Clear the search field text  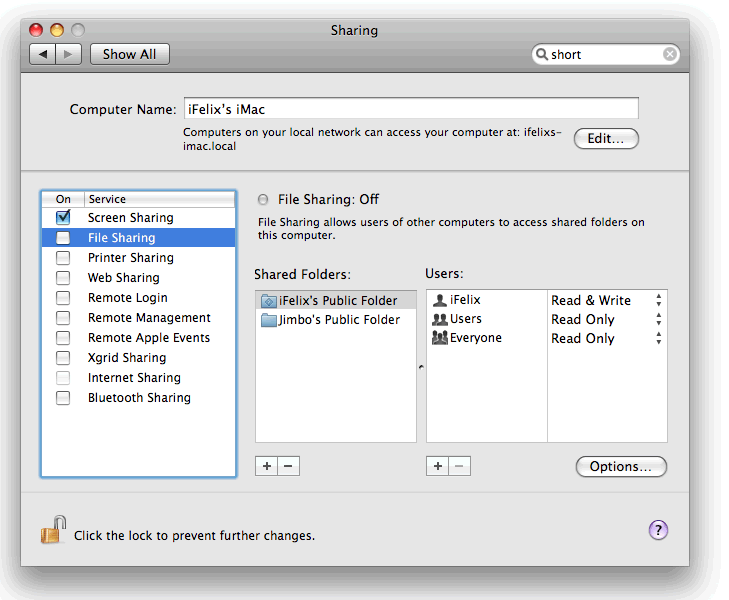coord(670,55)
